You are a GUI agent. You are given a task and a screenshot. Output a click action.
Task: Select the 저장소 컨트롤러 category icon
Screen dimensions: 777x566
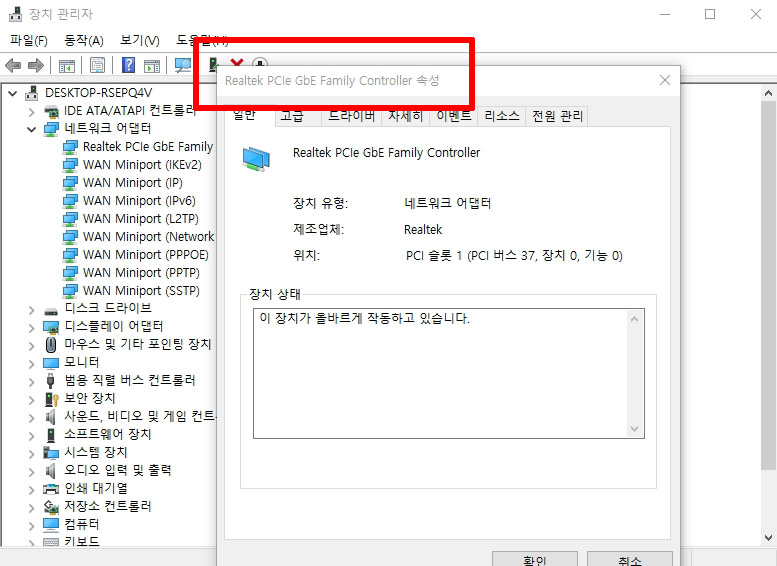51,507
